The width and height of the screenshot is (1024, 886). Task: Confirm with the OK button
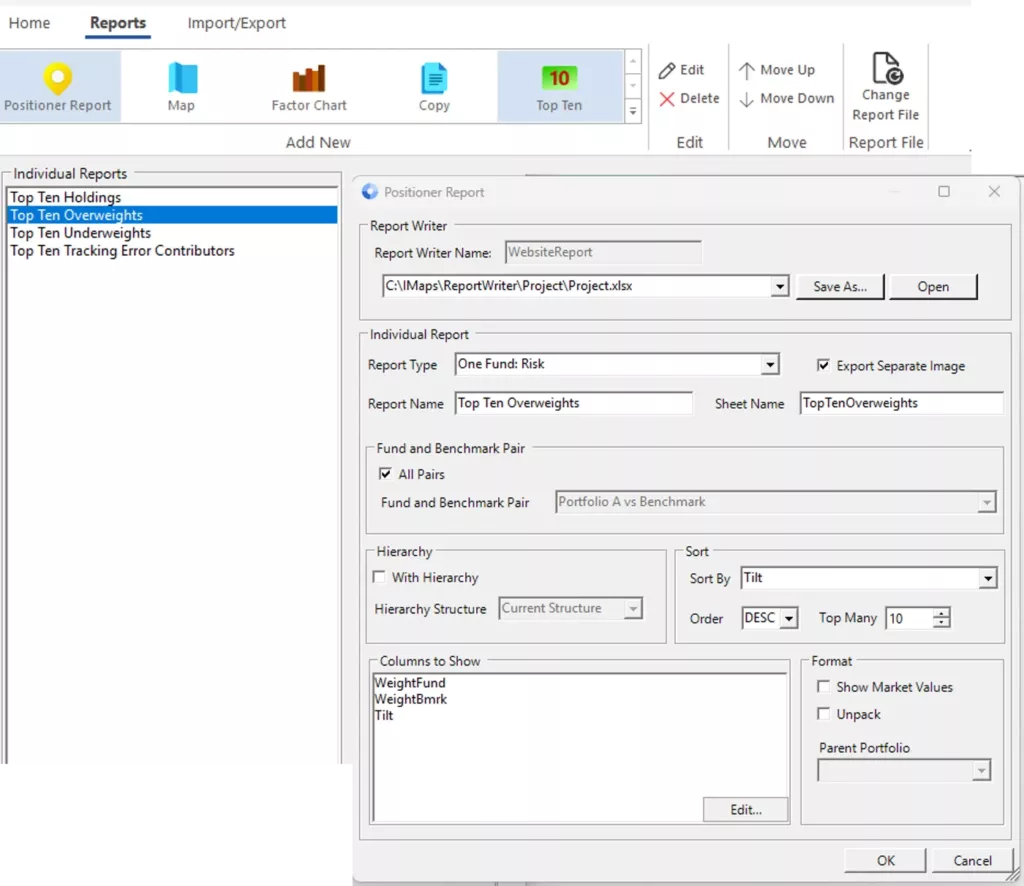[886, 861]
